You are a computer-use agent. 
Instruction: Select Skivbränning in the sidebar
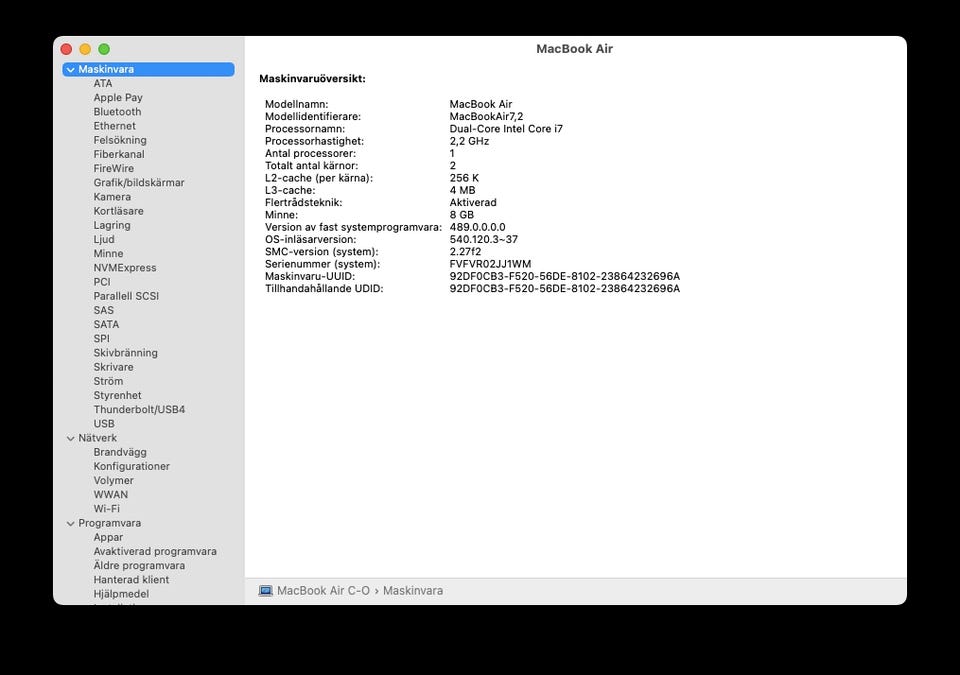coord(126,353)
